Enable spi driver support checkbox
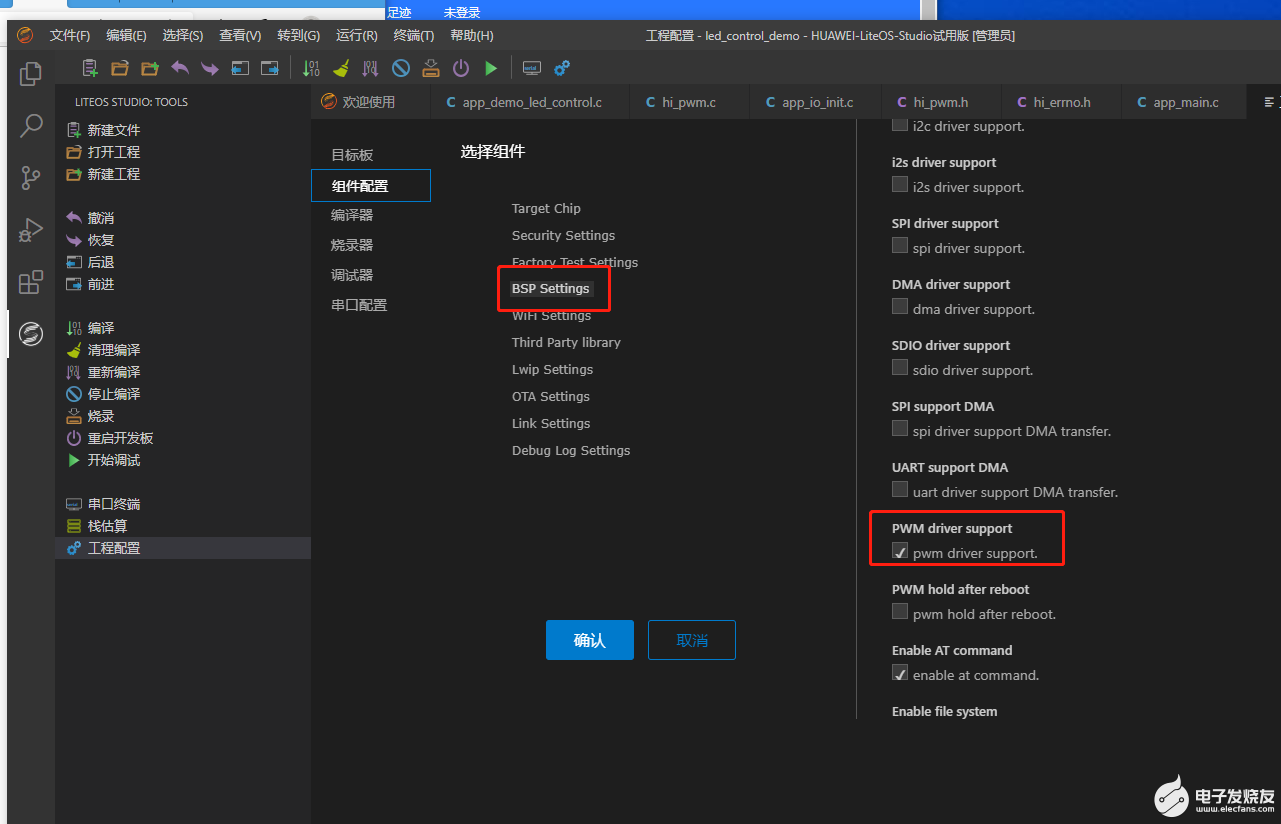 pos(900,246)
